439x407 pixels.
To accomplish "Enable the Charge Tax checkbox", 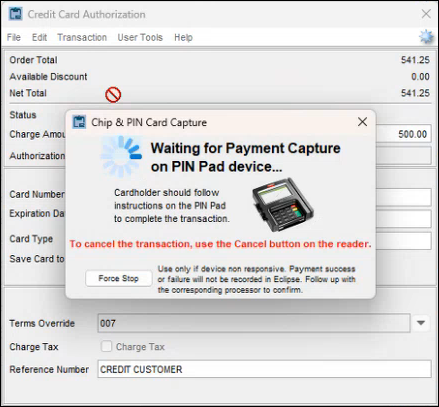I will [106, 346].
